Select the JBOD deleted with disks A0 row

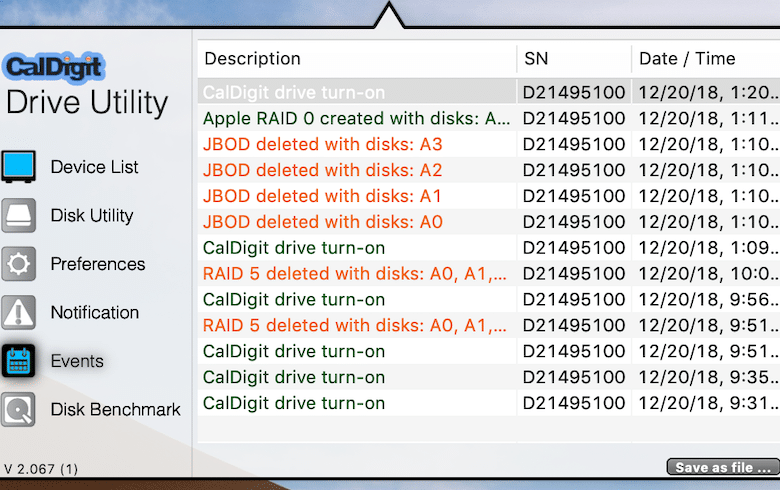(488, 222)
